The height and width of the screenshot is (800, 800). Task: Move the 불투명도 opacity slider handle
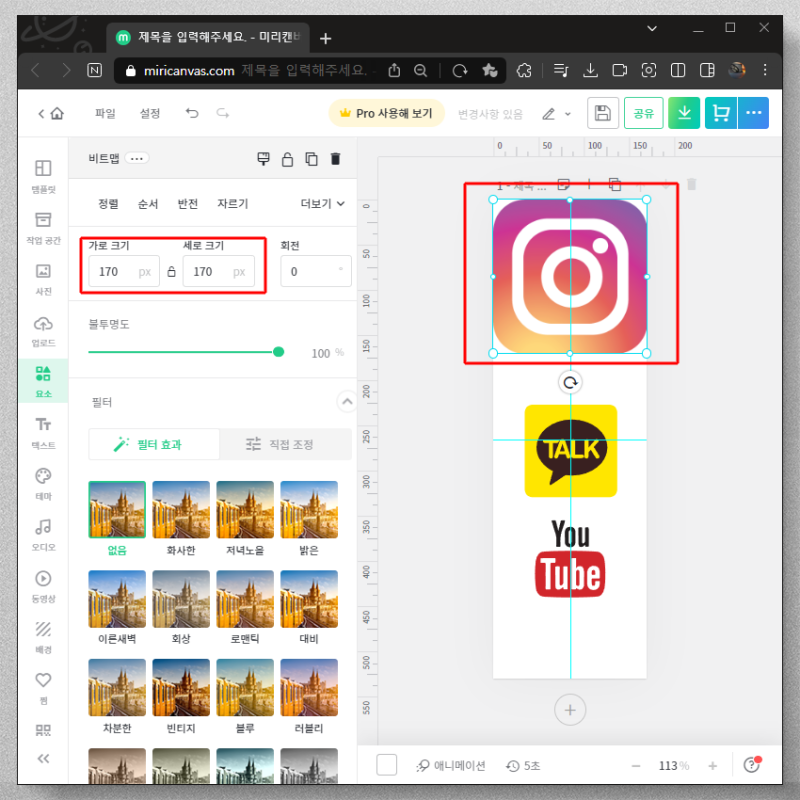pyautogui.click(x=279, y=352)
